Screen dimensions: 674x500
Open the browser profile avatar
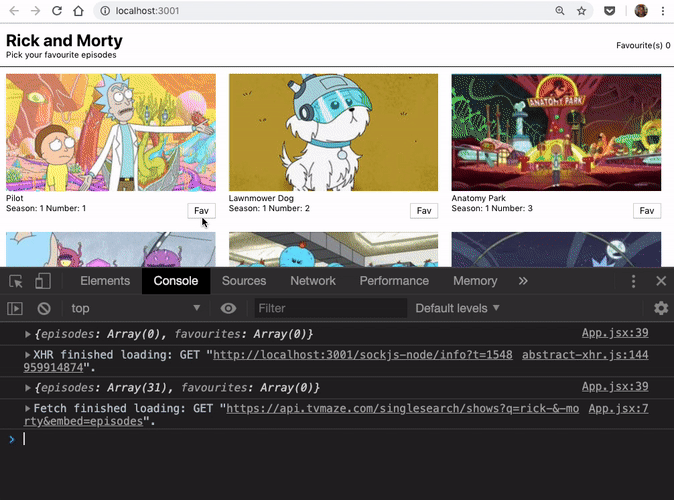pyautogui.click(x=641, y=11)
